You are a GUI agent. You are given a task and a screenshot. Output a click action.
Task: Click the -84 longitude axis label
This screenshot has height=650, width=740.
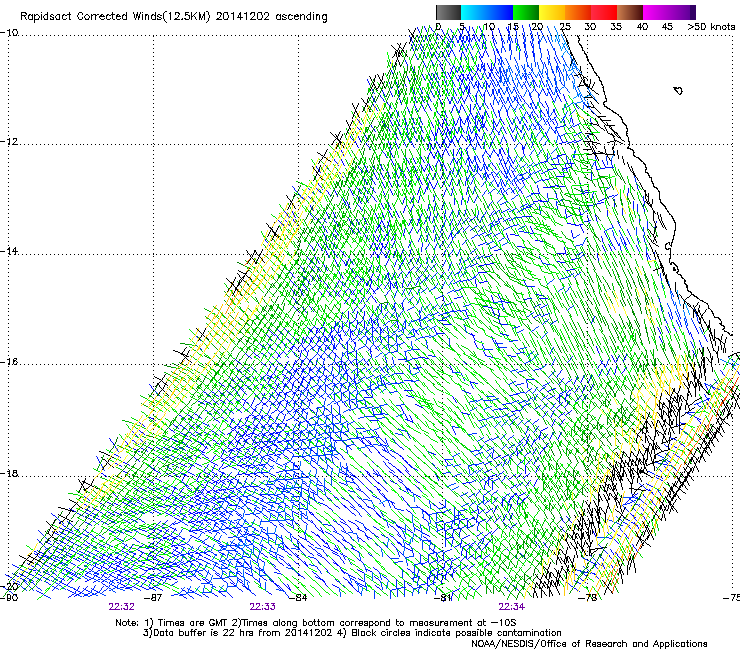[298, 598]
